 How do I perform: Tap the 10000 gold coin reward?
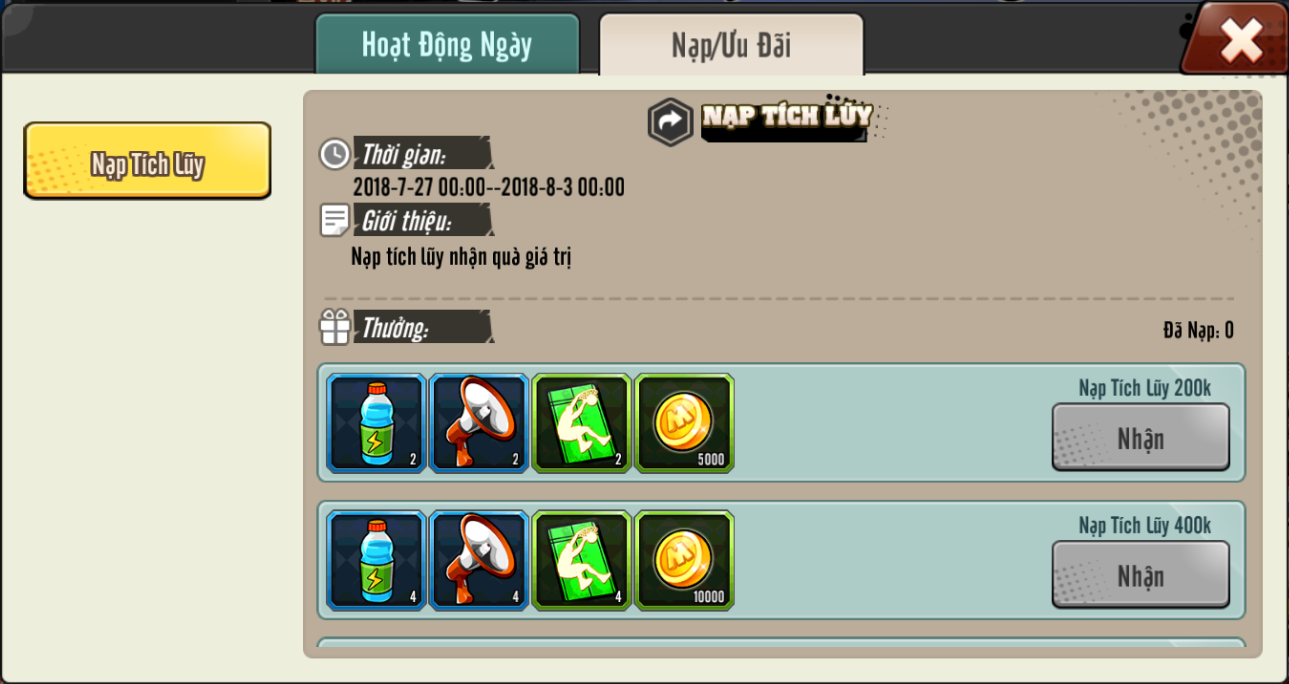click(685, 561)
